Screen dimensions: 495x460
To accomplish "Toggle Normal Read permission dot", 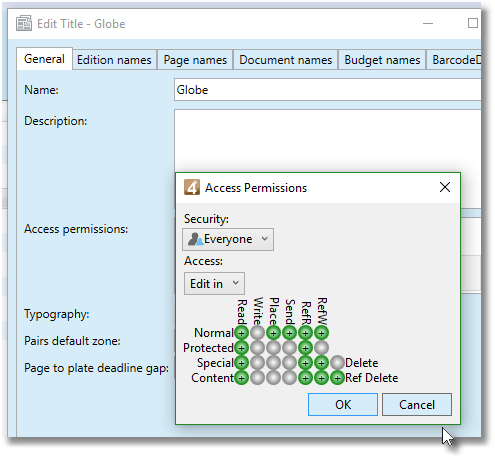I will 241,333.
